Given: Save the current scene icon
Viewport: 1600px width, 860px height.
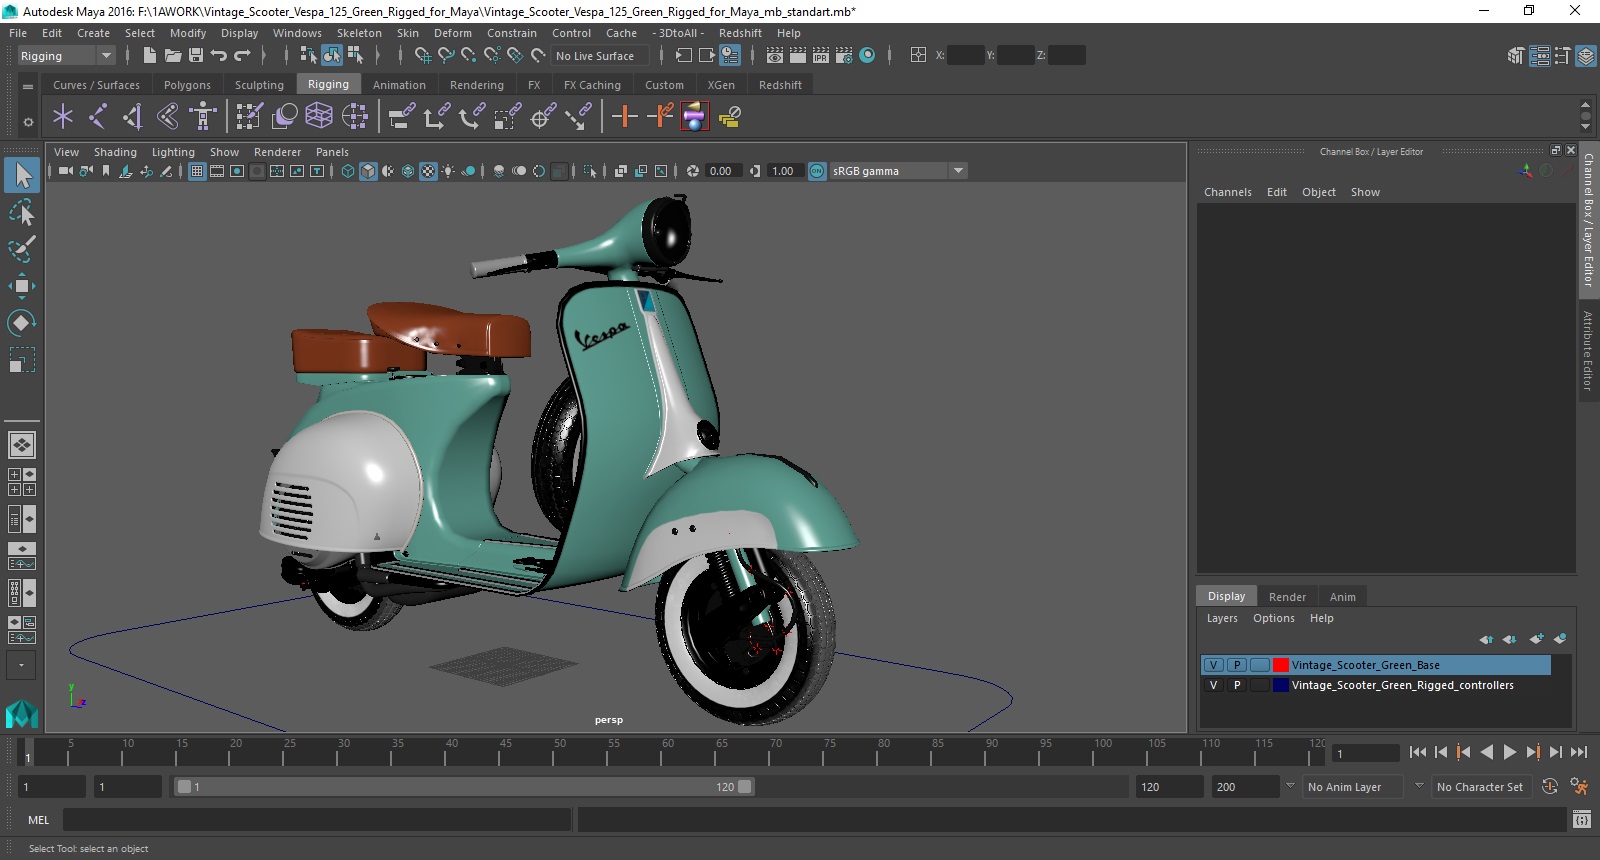Looking at the screenshot, I should 196,56.
